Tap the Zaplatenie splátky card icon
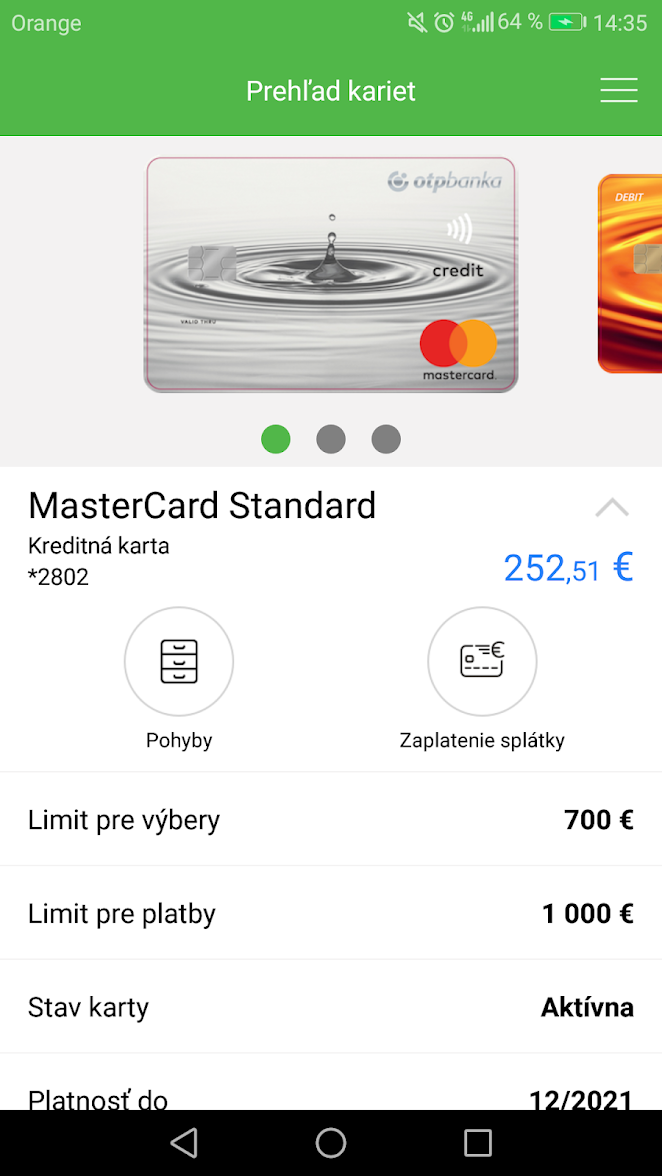662x1176 pixels. [x=482, y=662]
